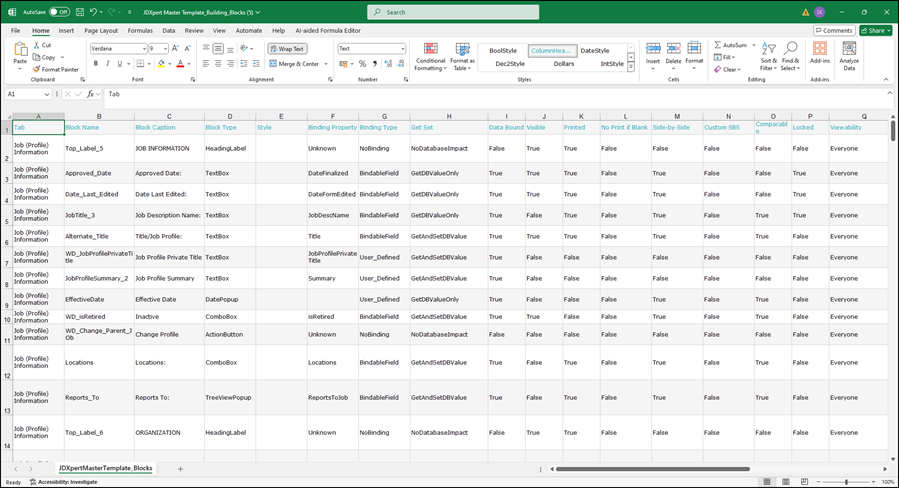Toggle Center horizontal alignment
Image resolution: width=899 pixels, height=488 pixels.
tap(218, 64)
